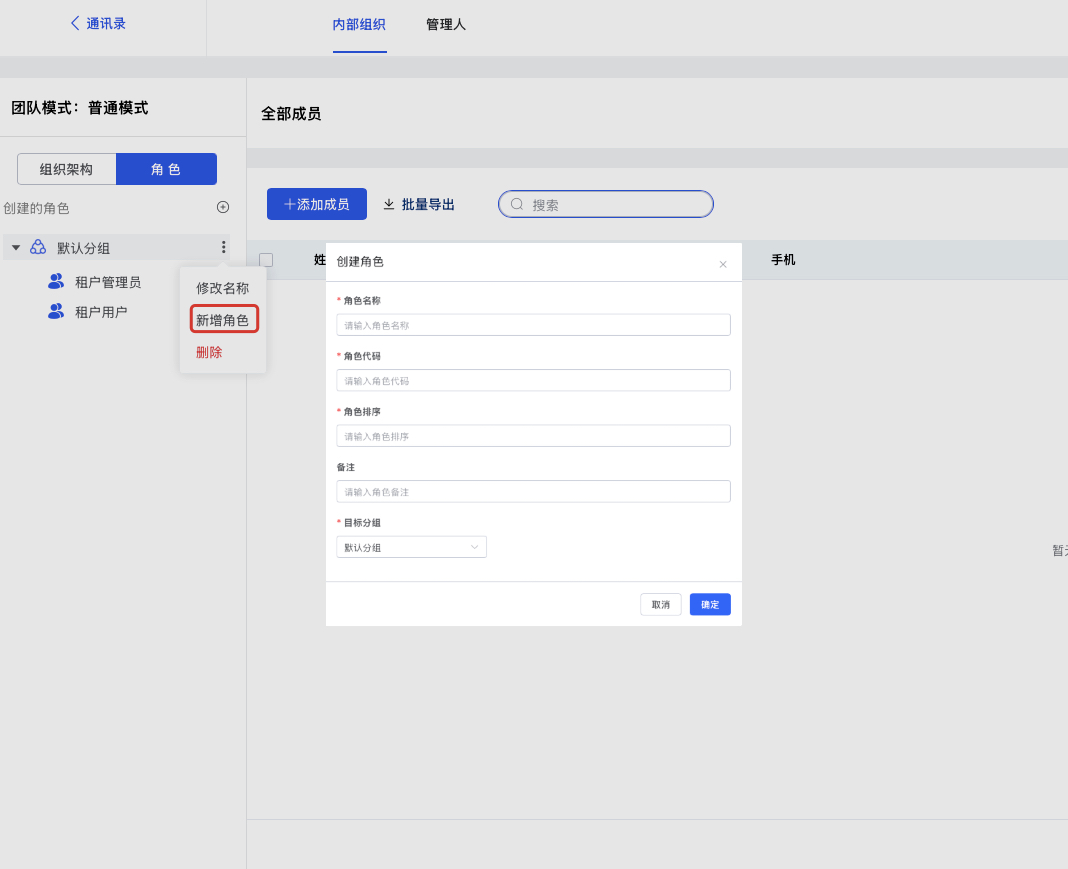
Task: Switch to 组织架构 view
Action: [66, 169]
